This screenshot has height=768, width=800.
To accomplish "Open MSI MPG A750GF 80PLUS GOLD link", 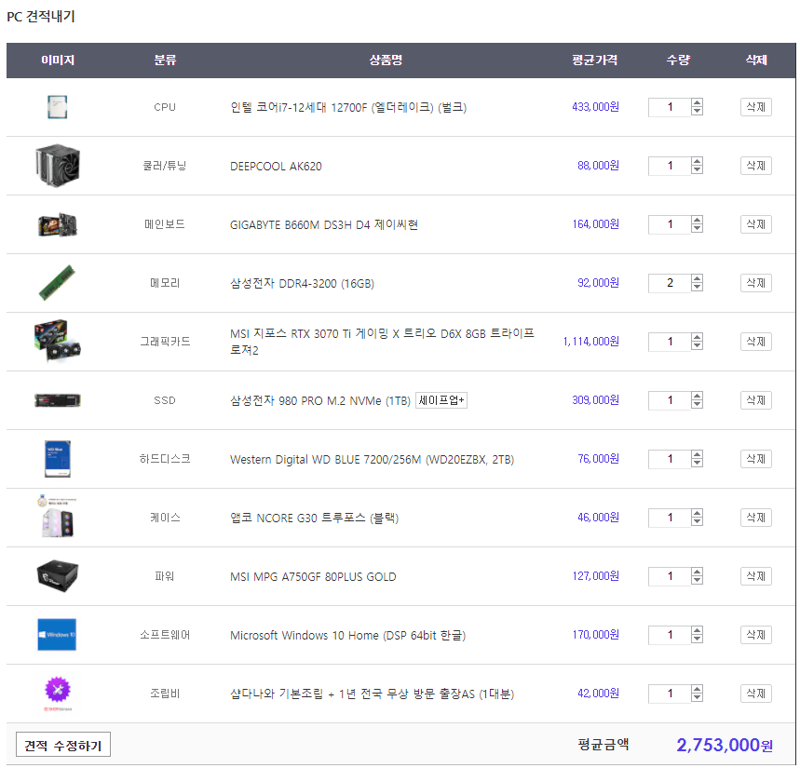I will tap(313, 577).
